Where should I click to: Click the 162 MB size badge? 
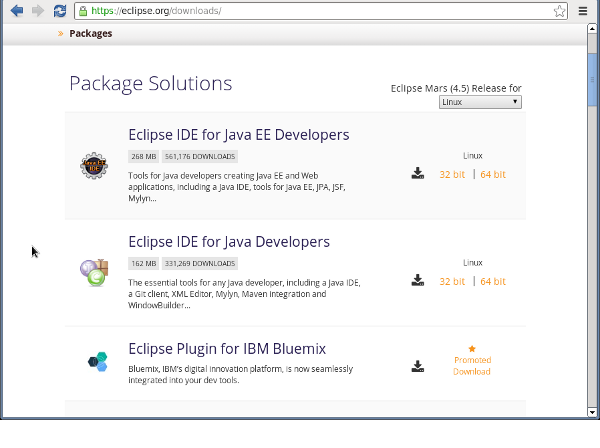point(143,264)
